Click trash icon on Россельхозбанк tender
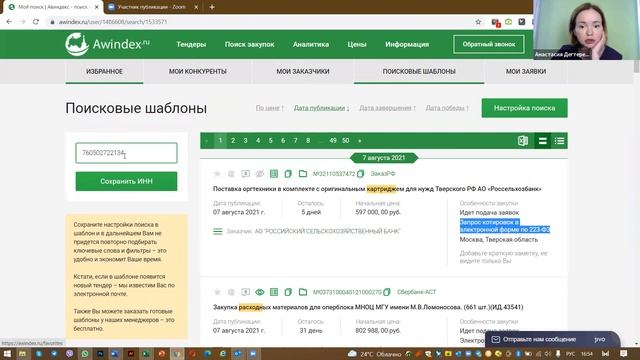640x360 pixels. 231,174
